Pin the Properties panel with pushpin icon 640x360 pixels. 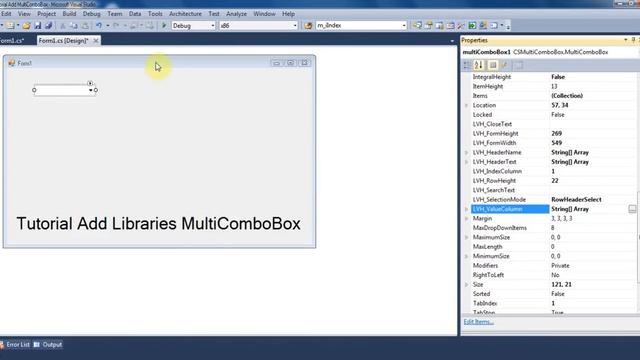(x=633, y=40)
